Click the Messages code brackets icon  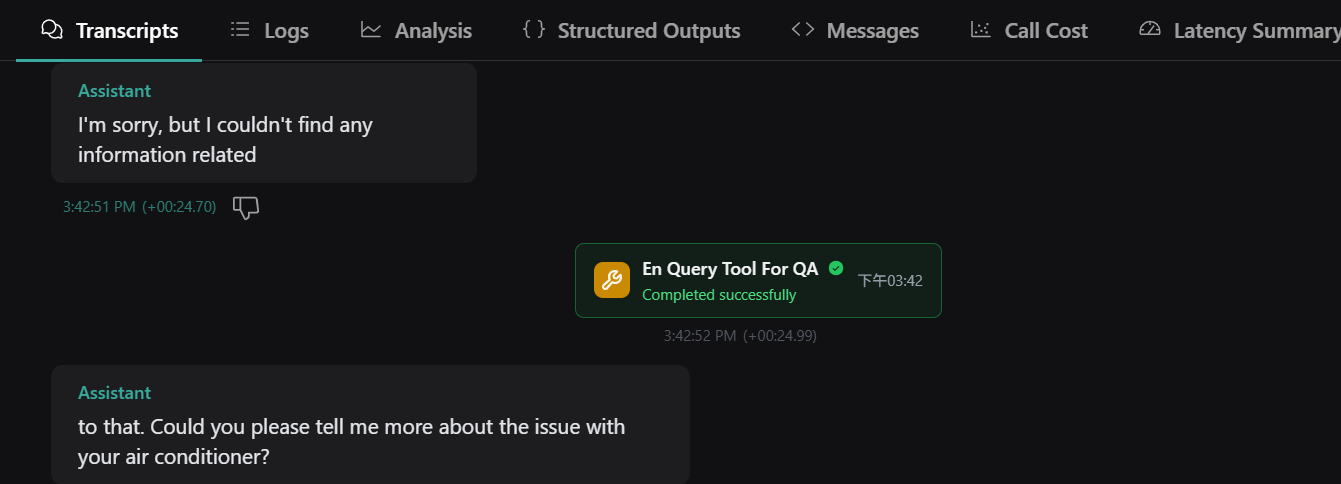click(x=803, y=30)
